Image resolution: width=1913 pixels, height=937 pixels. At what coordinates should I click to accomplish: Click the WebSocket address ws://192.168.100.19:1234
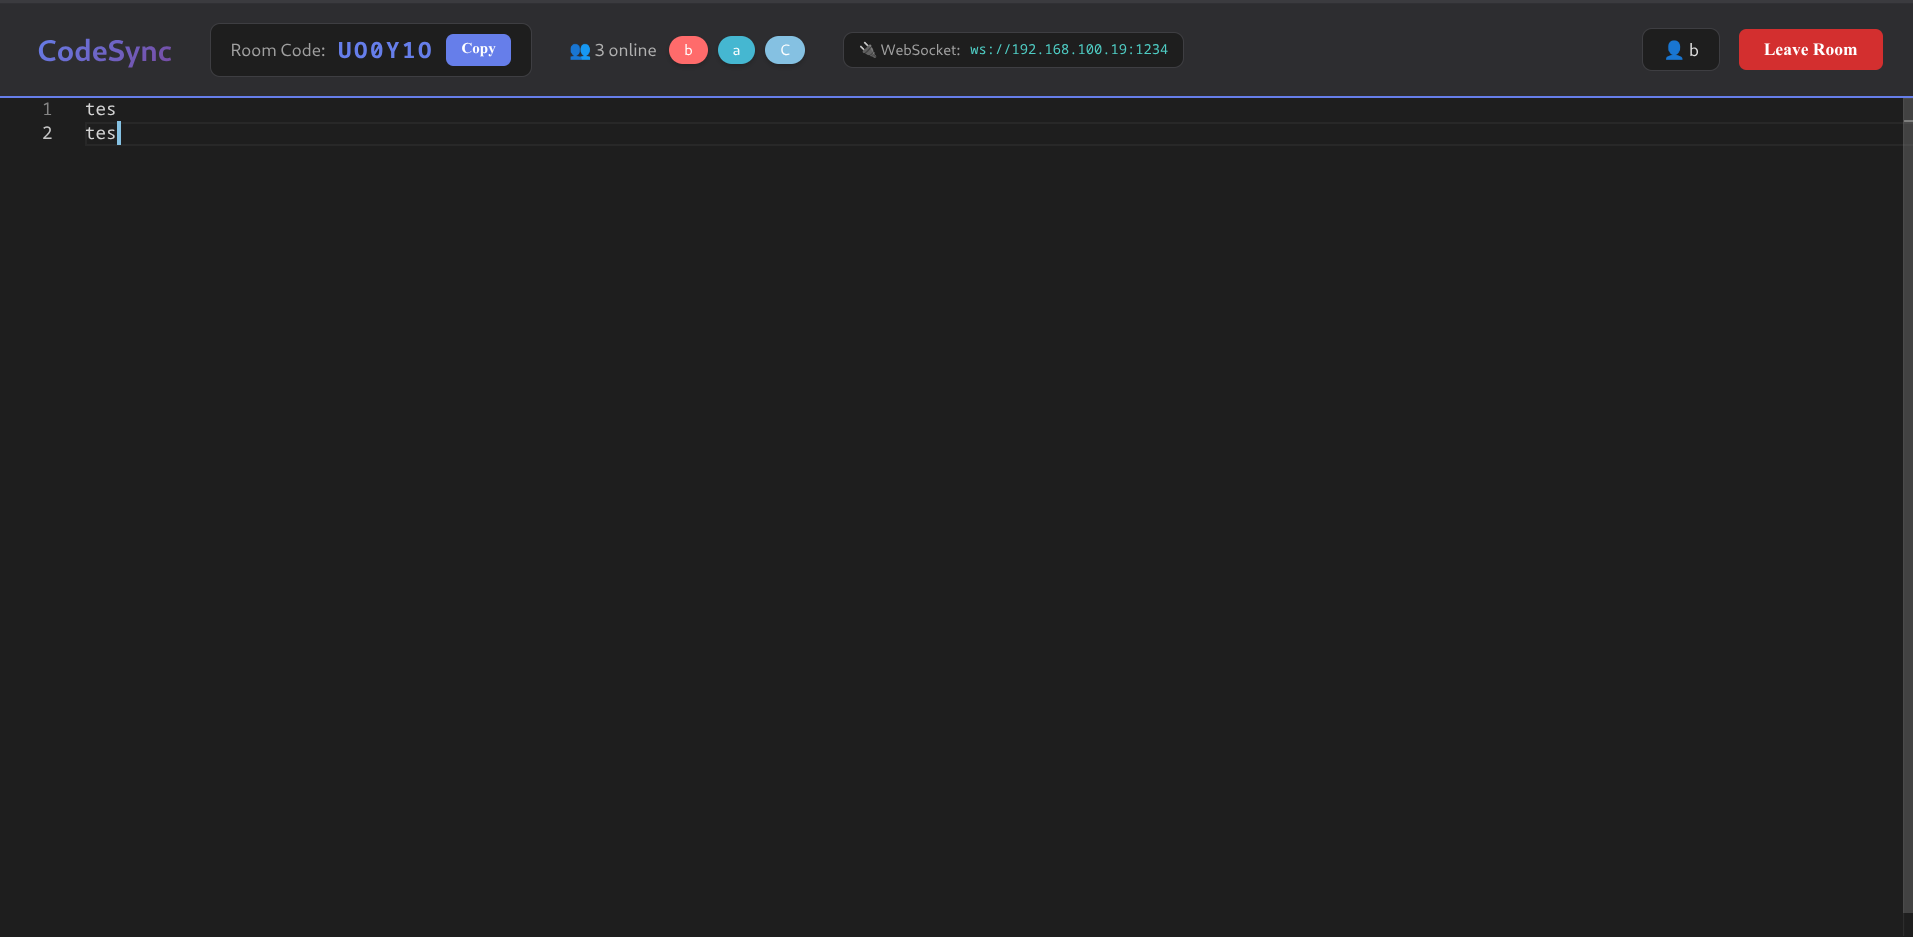point(1068,49)
